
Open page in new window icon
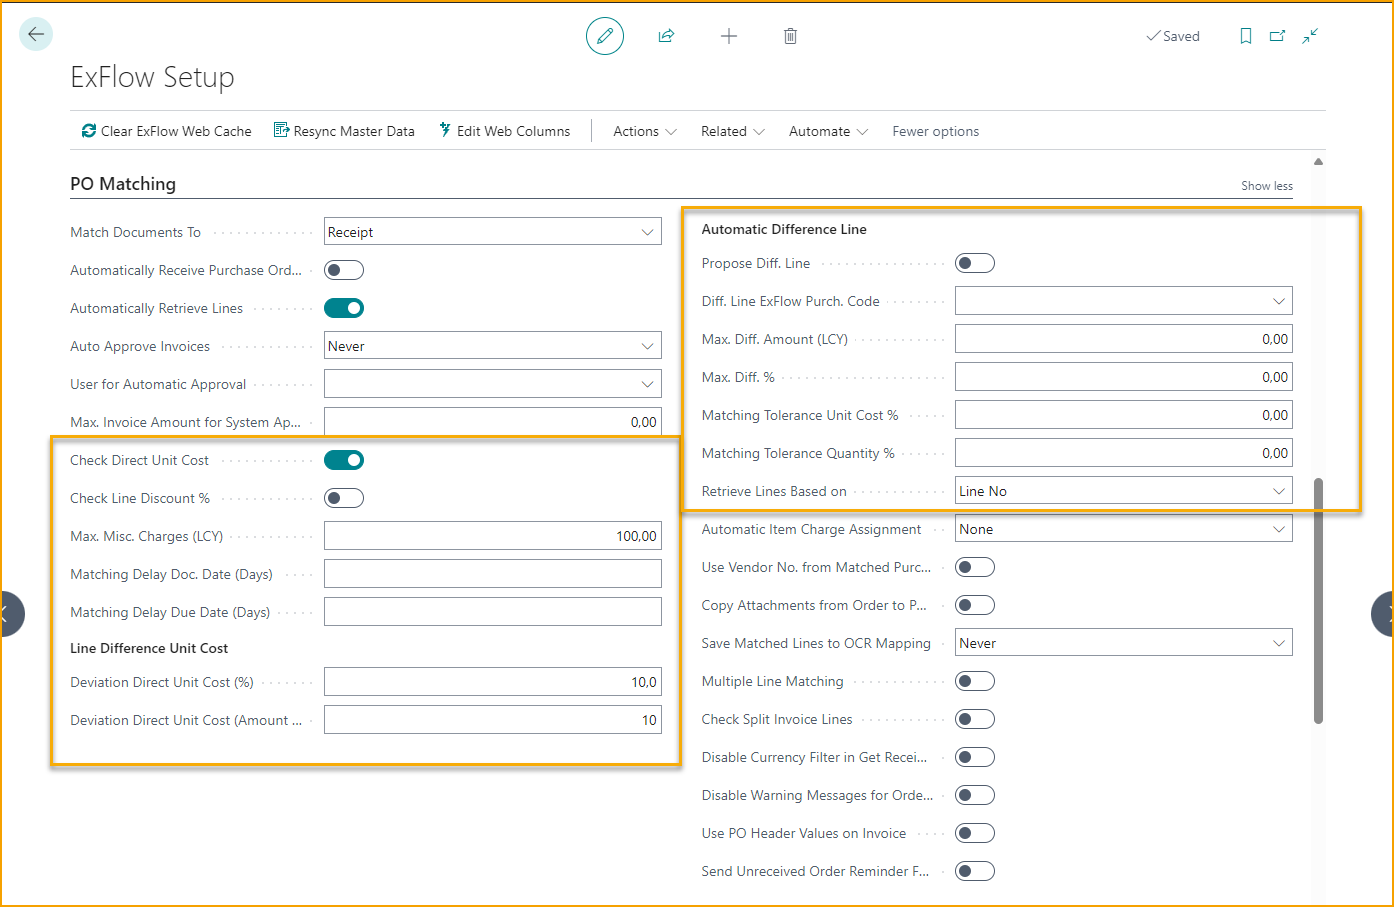coord(1278,36)
